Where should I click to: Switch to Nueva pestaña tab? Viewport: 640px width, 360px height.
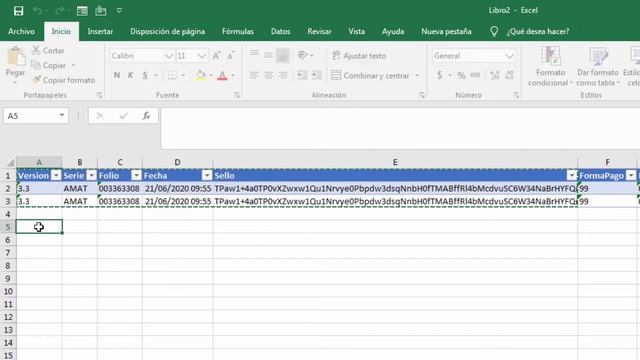[446, 31]
